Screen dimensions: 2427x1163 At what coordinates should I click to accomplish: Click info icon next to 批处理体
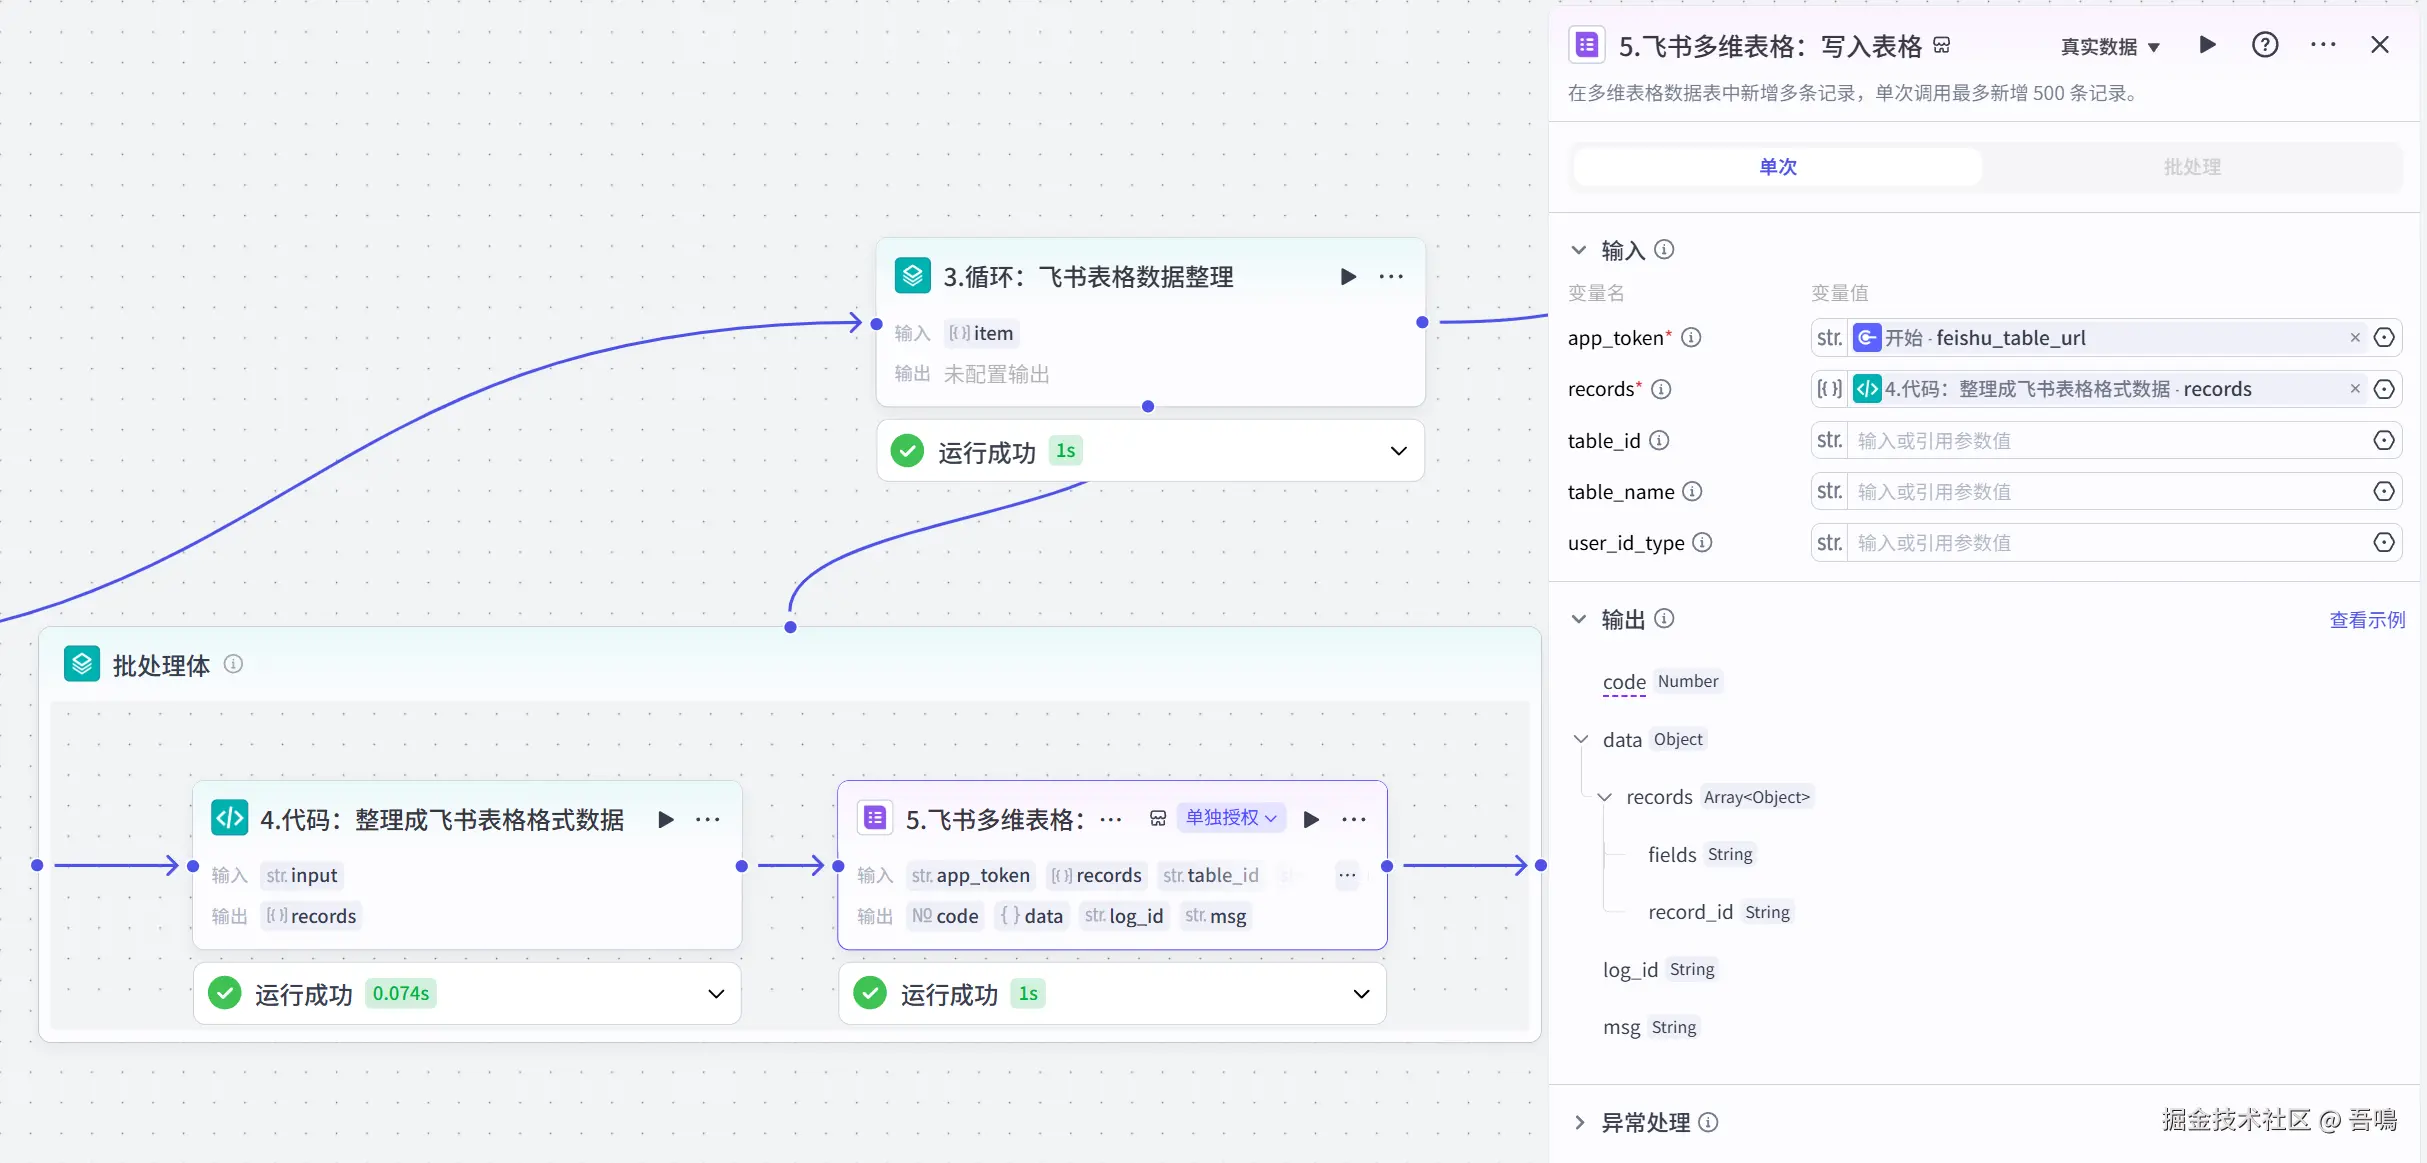click(233, 664)
